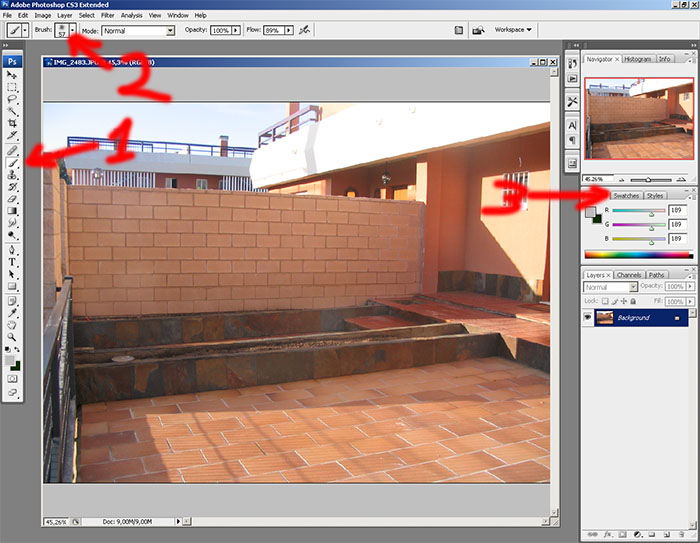Select the Notes tool
This screenshot has height=543, width=700.
12,301
